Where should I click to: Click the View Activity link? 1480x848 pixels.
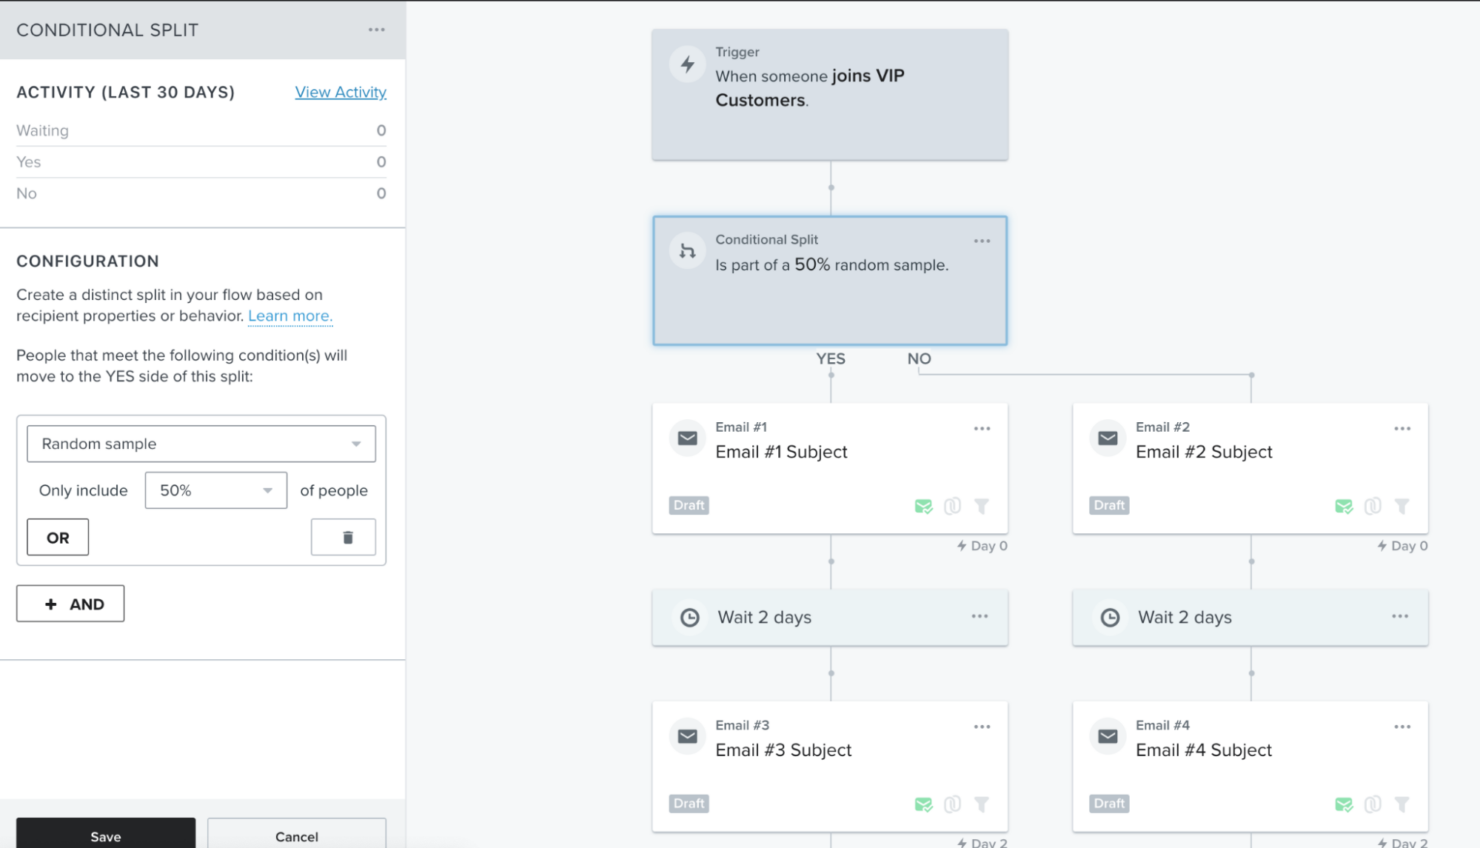coord(340,91)
